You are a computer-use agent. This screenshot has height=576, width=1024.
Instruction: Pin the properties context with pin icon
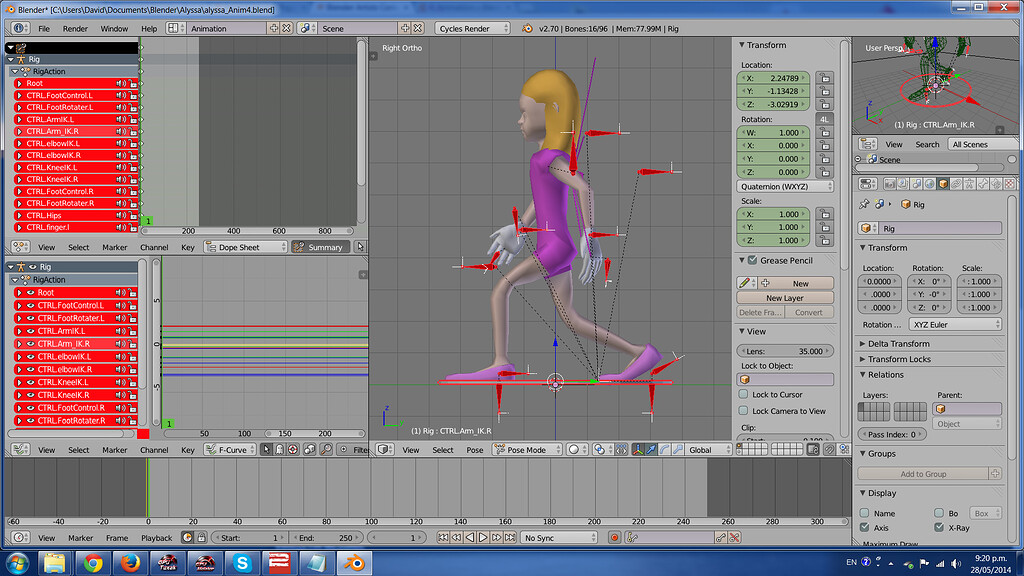tap(865, 204)
